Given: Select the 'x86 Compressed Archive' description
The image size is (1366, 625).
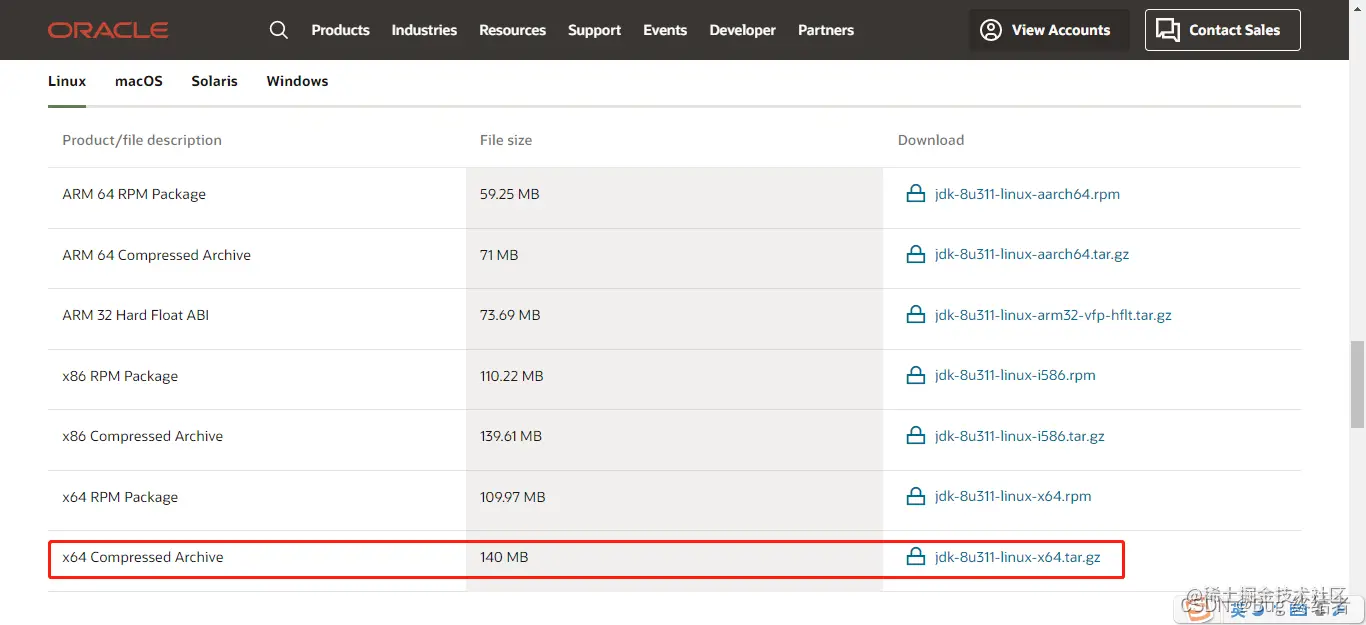Looking at the screenshot, I should tap(142, 436).
